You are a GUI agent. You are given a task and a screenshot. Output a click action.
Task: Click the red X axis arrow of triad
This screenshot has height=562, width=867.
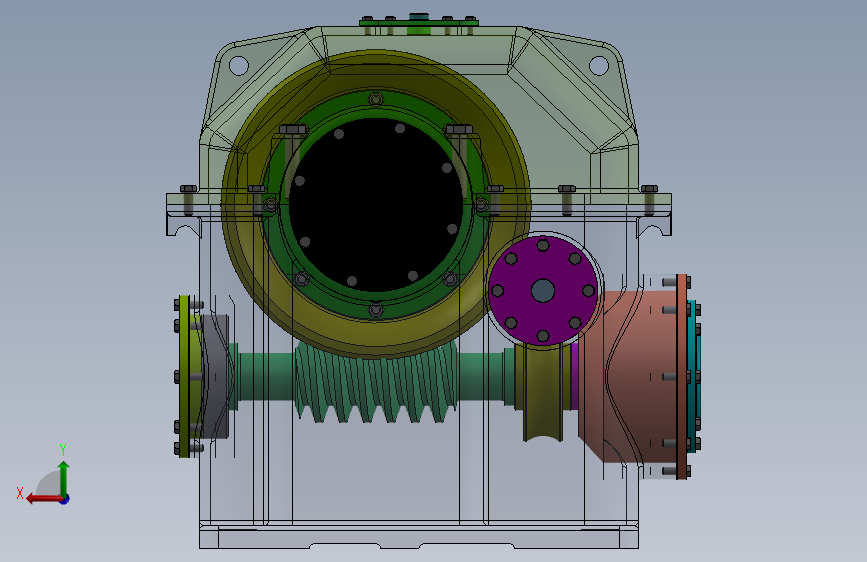(x=44, y=499)
